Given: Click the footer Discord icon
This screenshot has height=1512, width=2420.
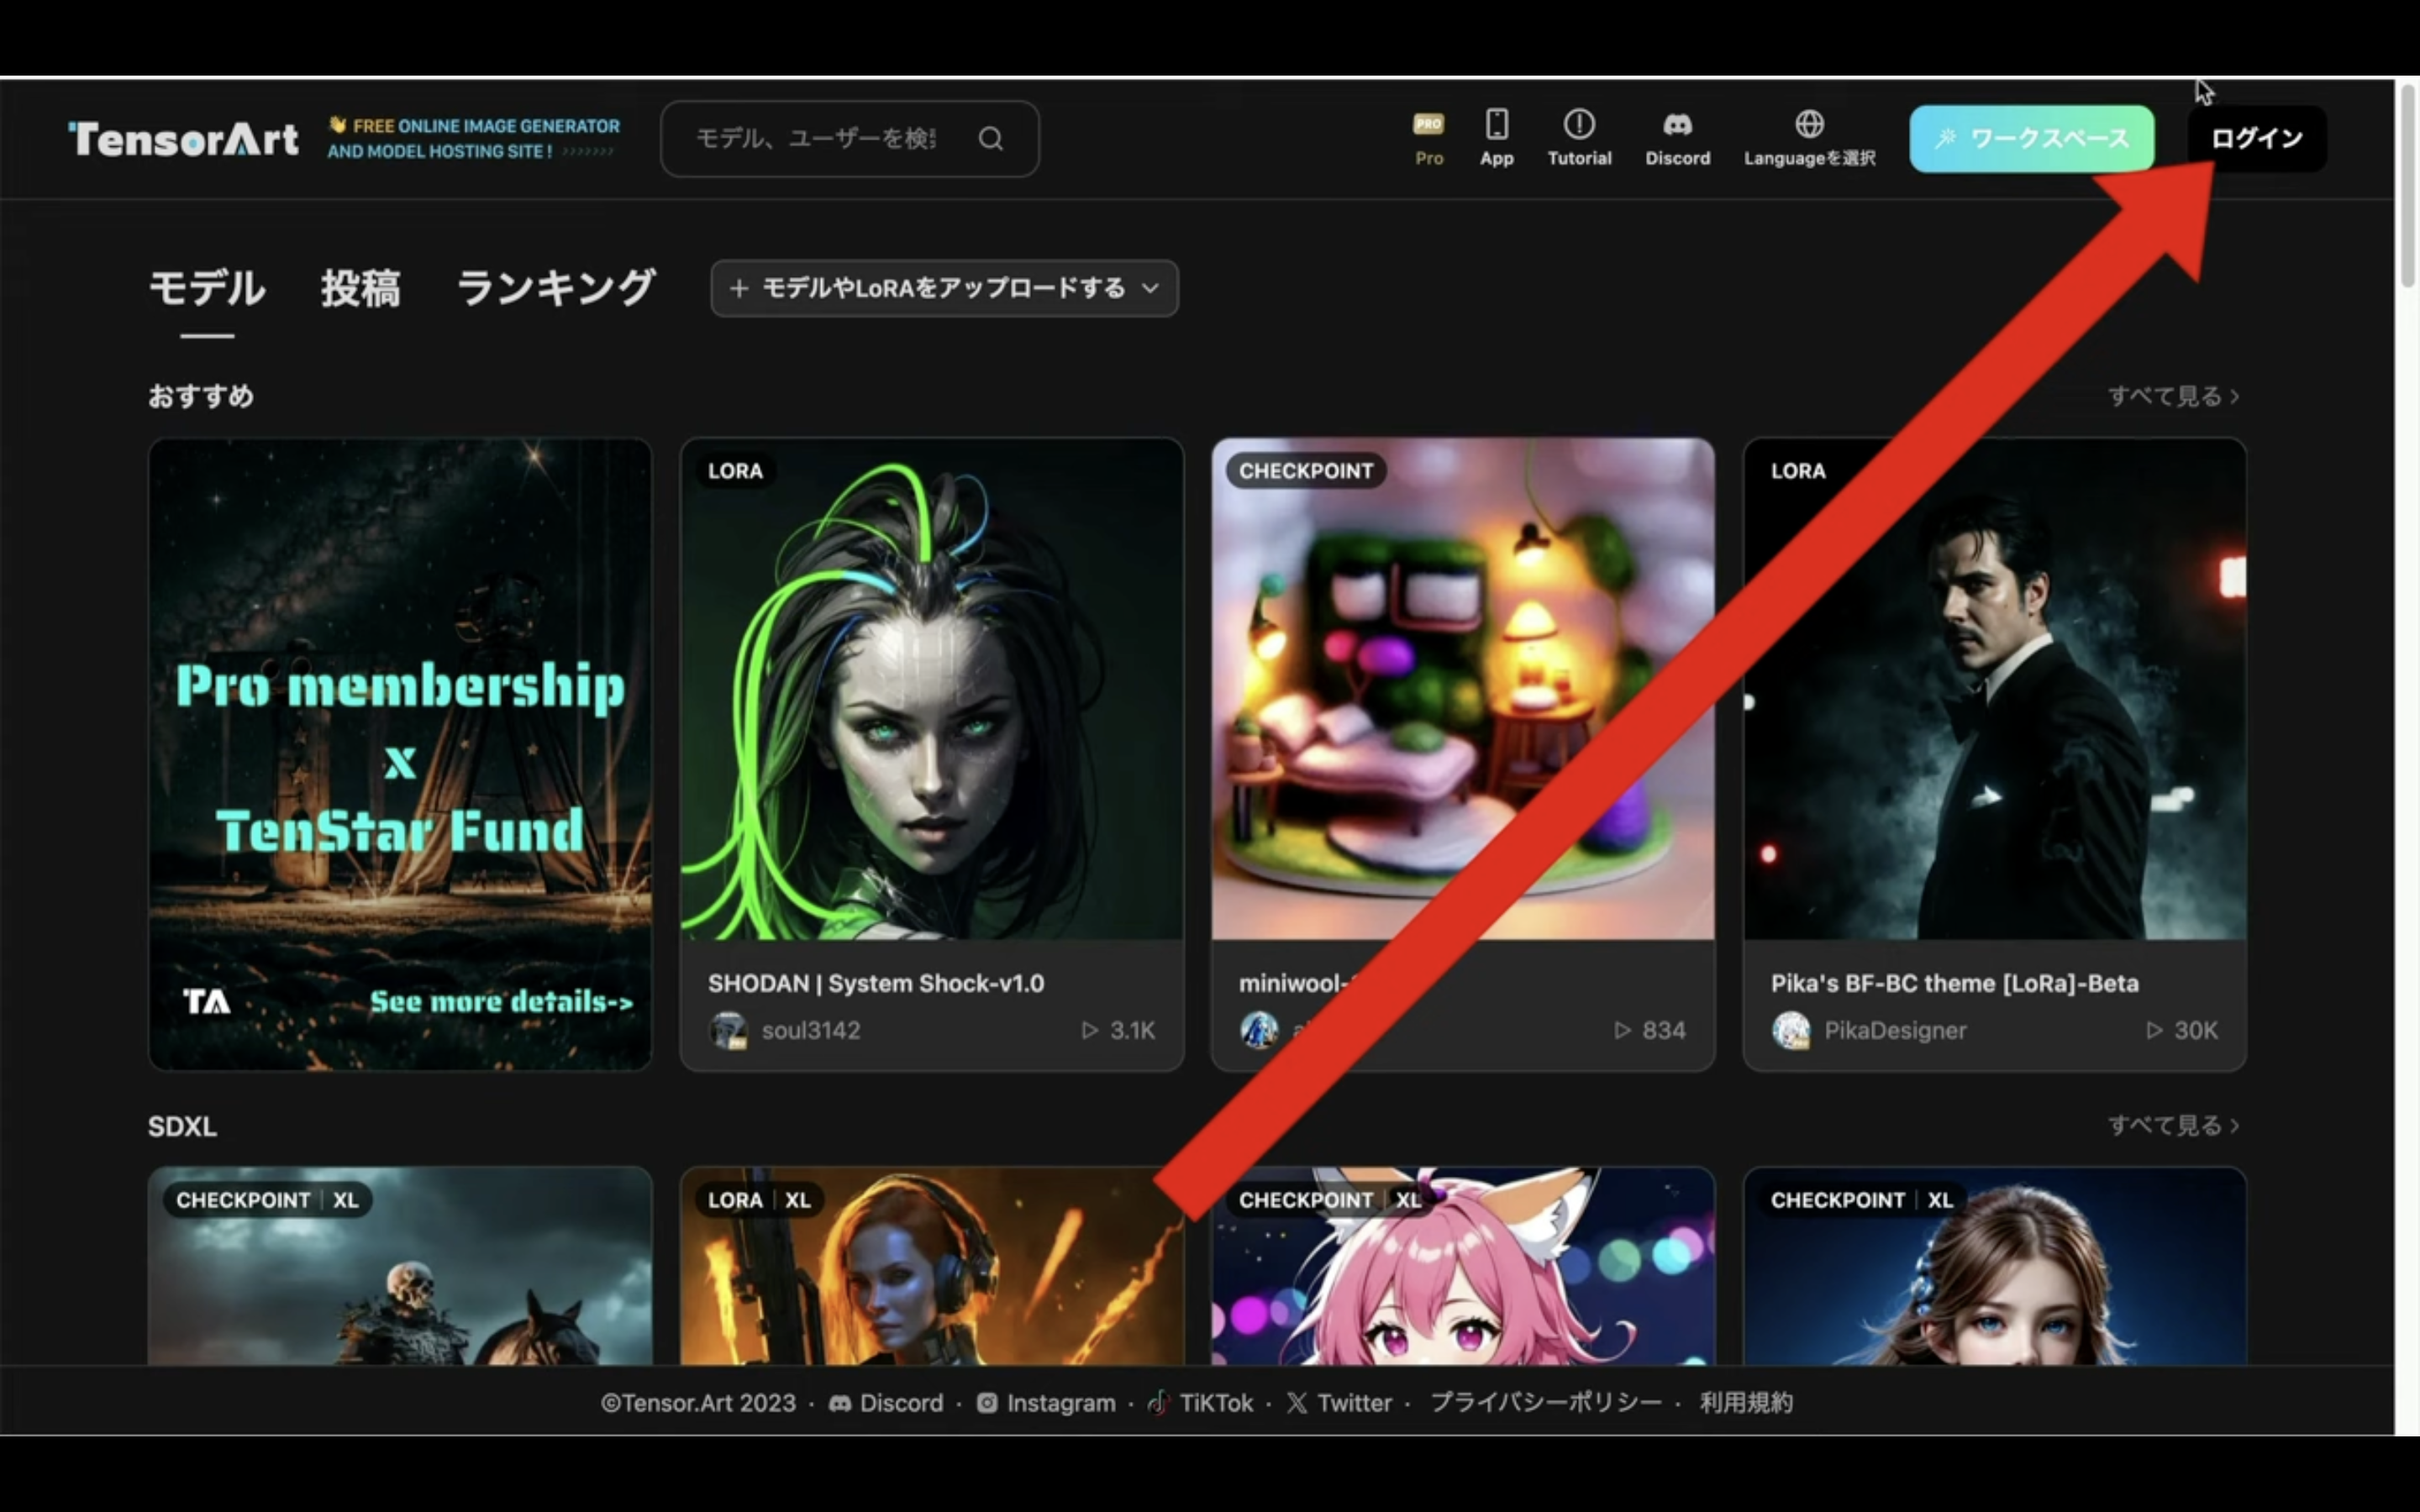Looking at the screenshot, I should coord(840,1403).
